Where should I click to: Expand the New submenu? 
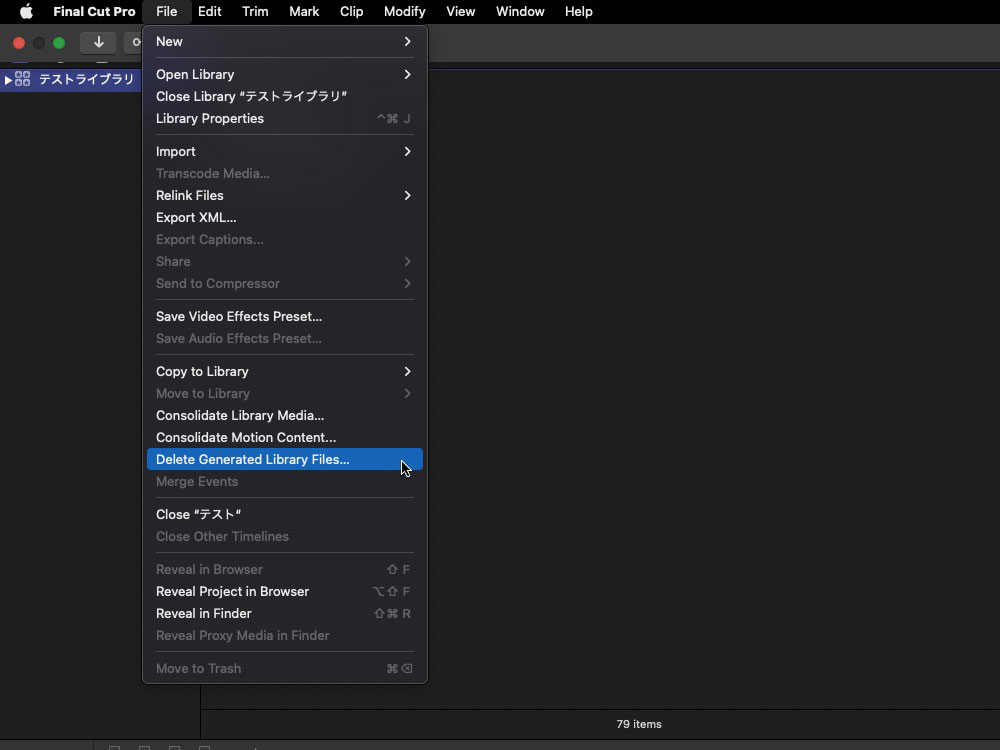click(x=284, y=41)
